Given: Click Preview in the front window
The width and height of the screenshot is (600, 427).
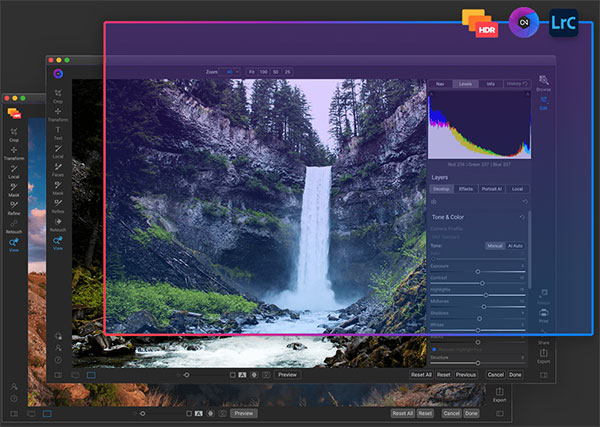Looking at the screenshot, I should coord(287,375).
